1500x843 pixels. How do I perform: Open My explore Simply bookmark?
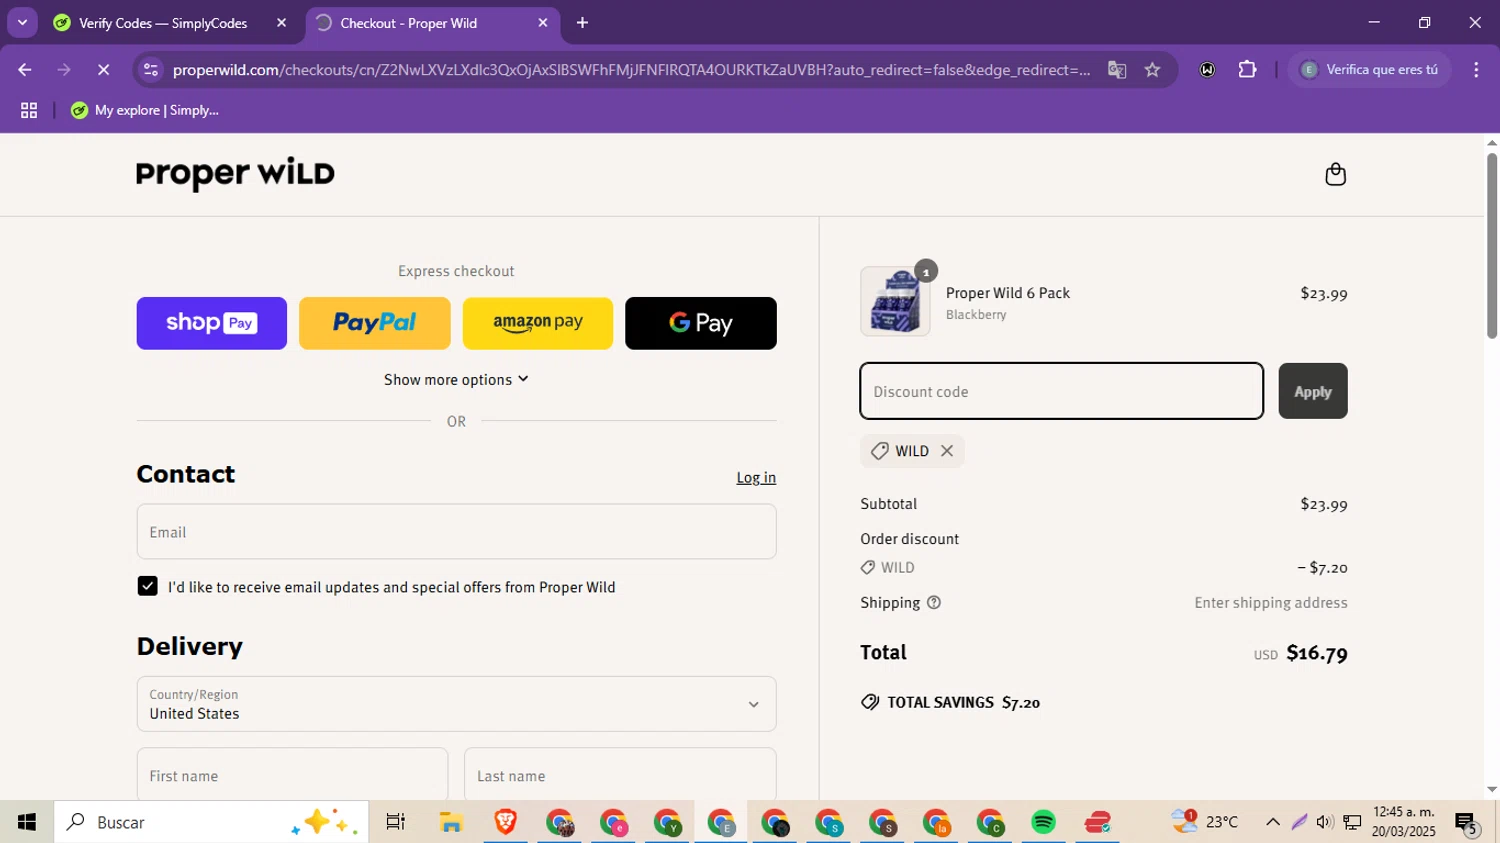tap(145, 110)
